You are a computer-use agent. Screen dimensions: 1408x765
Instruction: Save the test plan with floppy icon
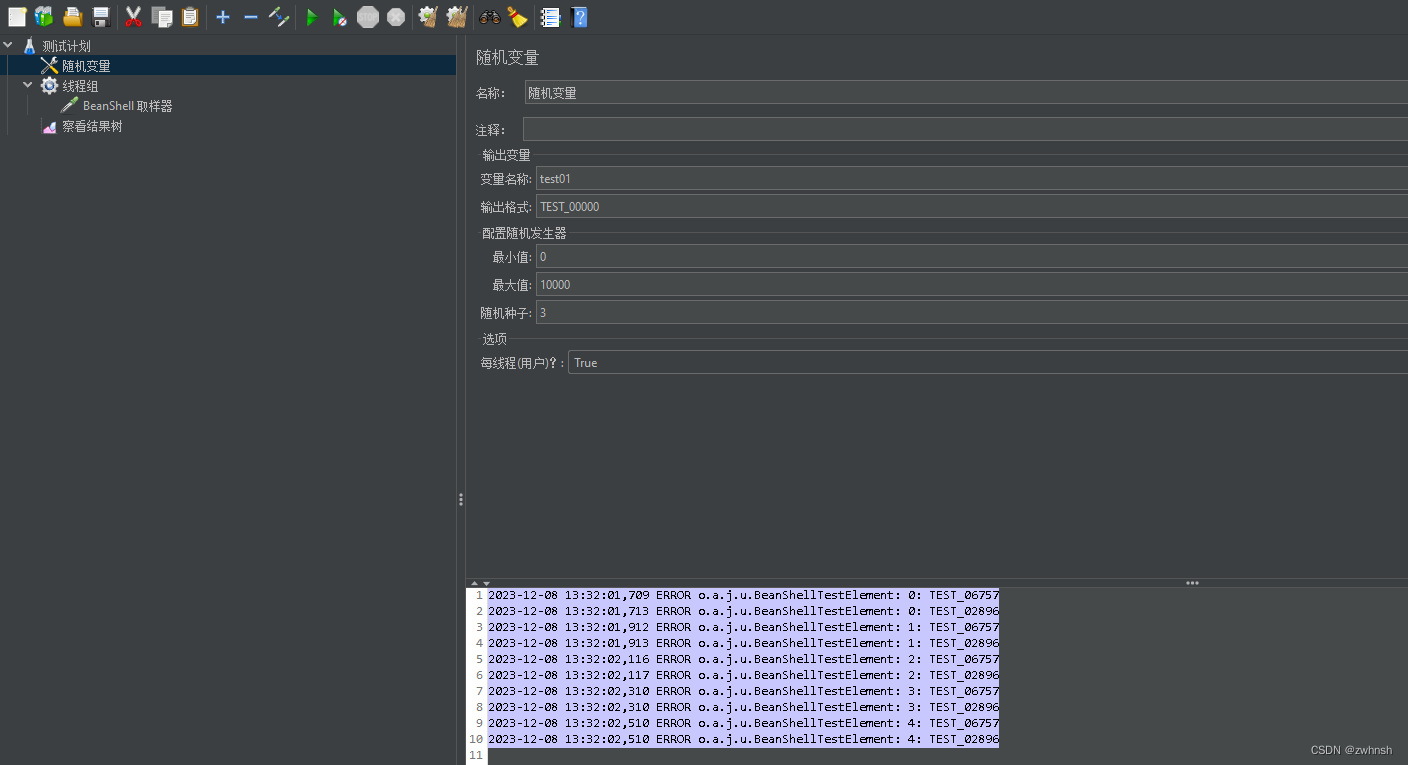100,16
